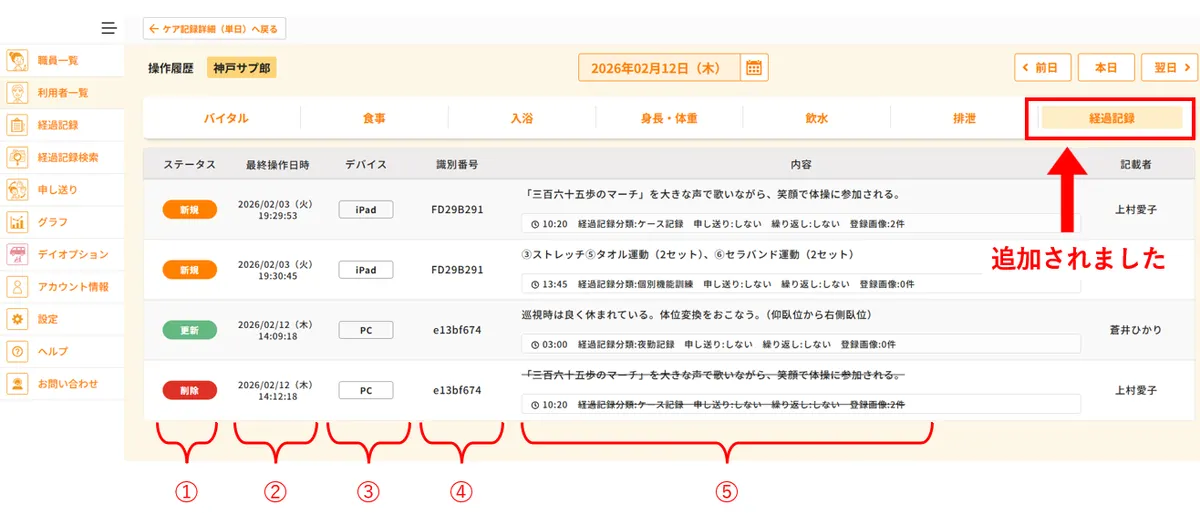Click the 2026年02月12日 date field
Viewport: 1200px width, 513px height.
click(660, 68)
